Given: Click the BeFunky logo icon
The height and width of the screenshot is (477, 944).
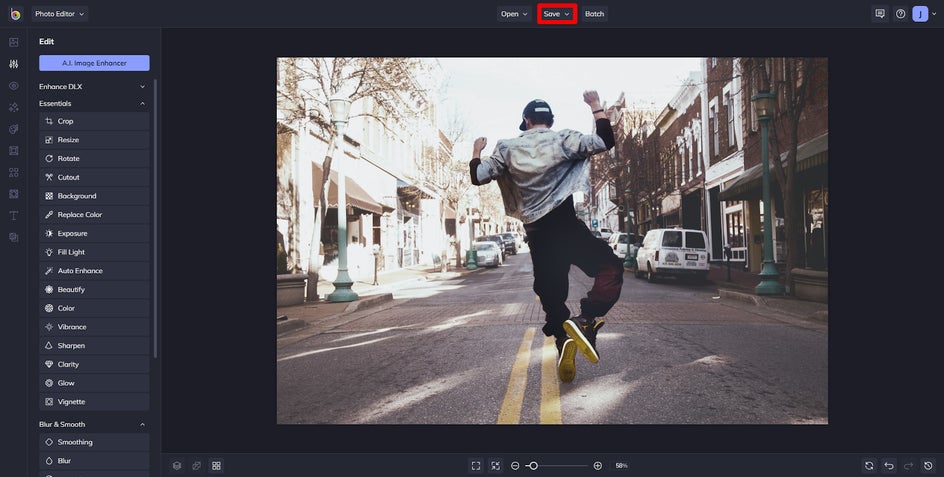Looking at the screenshot, I should tap(15, 14).
